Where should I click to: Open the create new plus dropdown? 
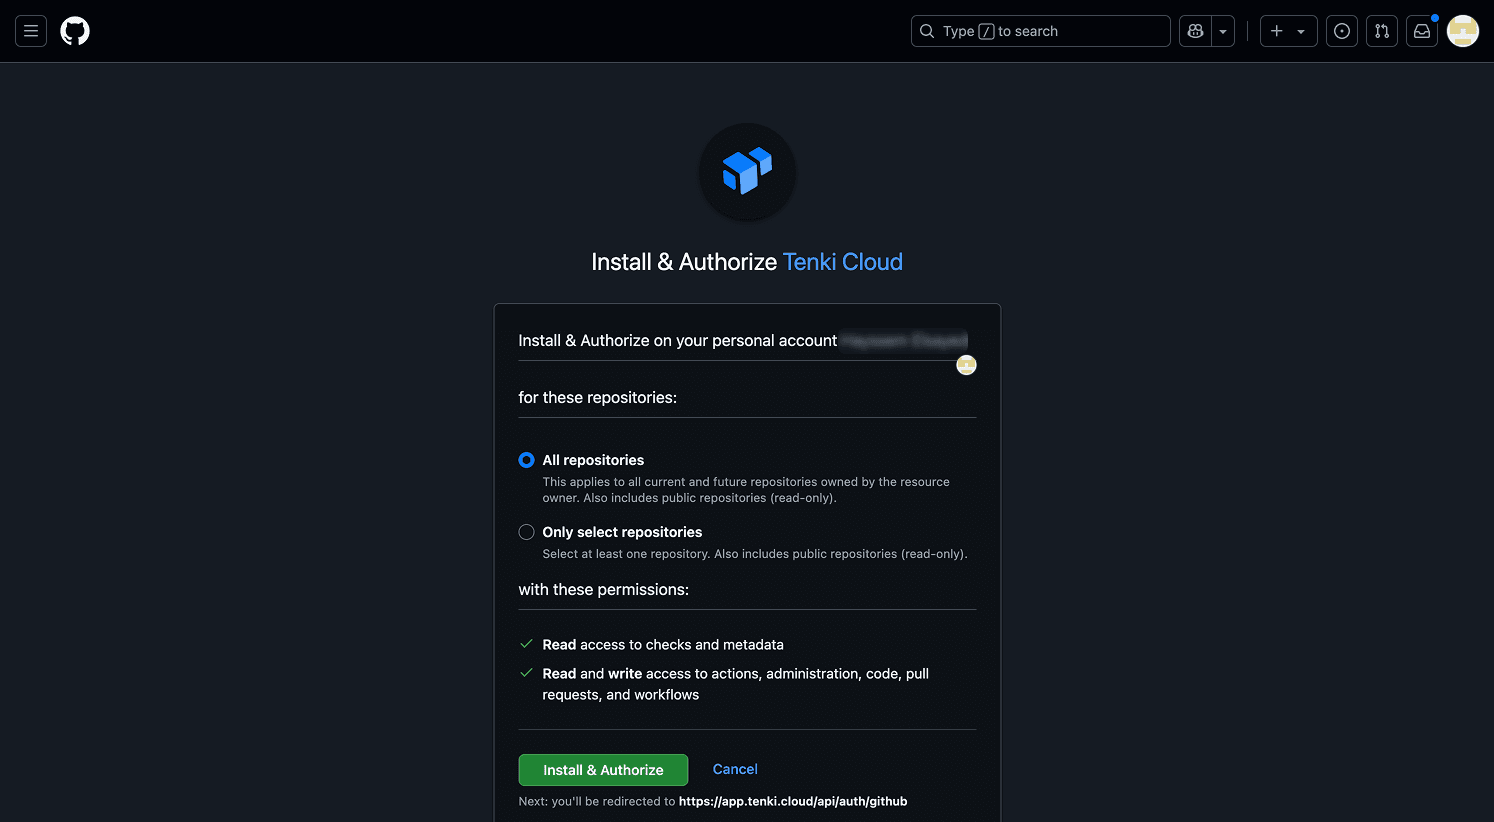tap(1288, 31)
